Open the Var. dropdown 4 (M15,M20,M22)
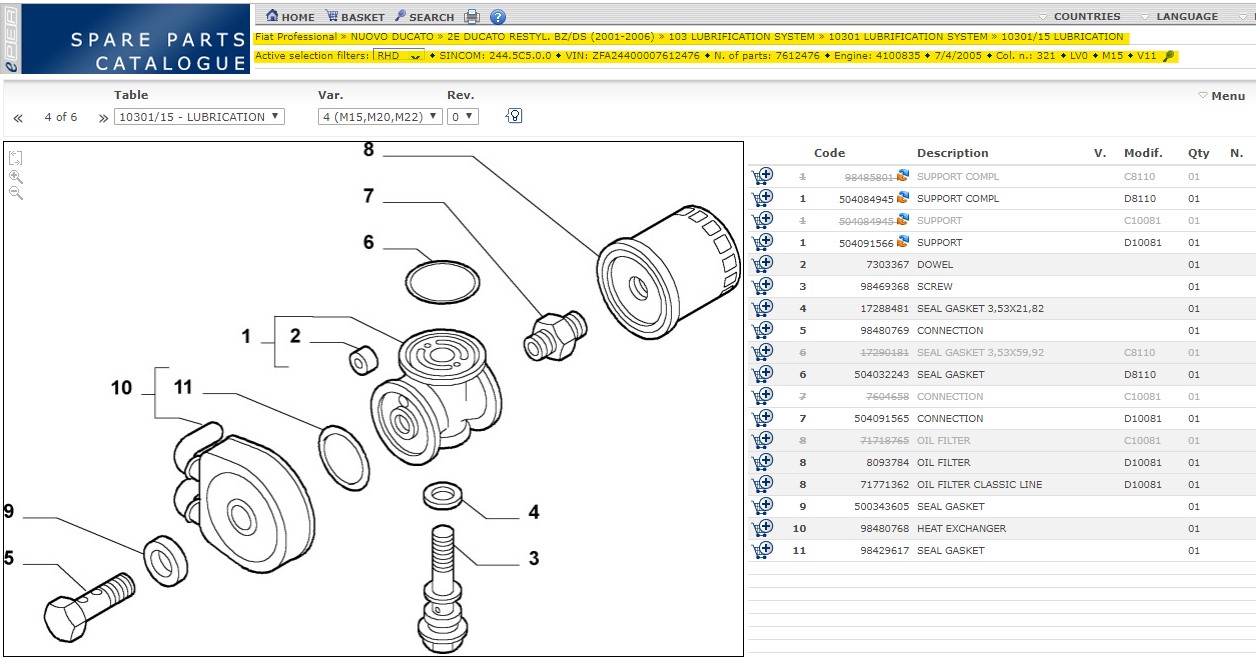The image size is (1256, 660). [x=380, y=117]
